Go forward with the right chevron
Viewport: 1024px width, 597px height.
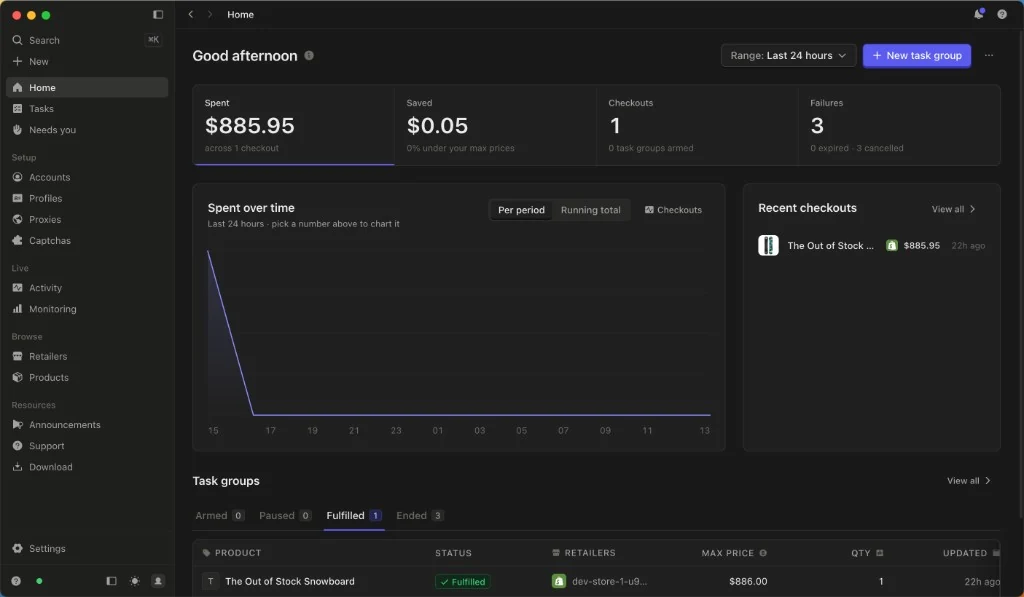click(210, 14)
